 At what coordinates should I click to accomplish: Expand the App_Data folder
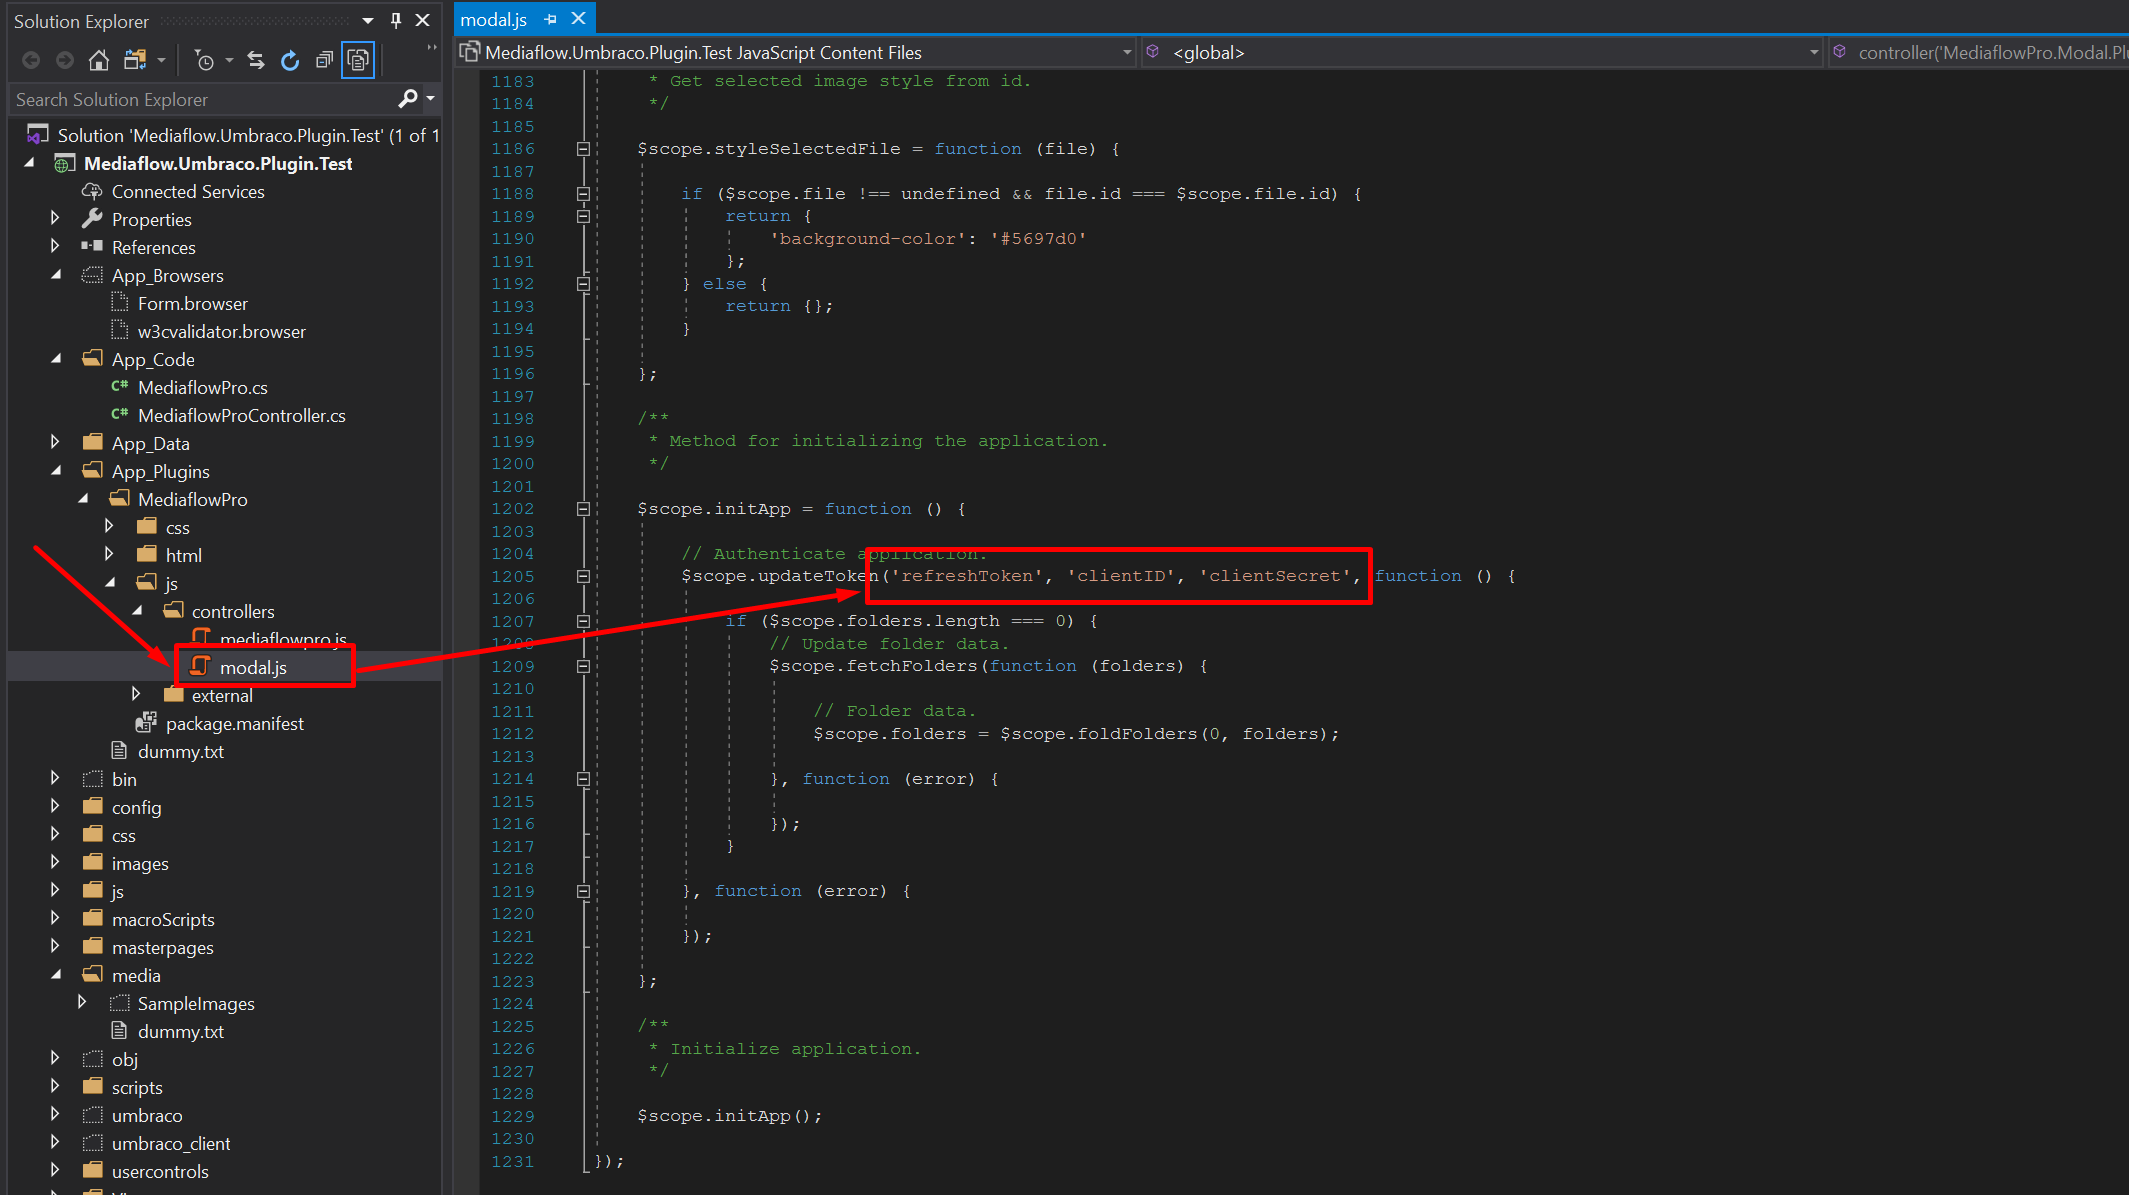56,442
